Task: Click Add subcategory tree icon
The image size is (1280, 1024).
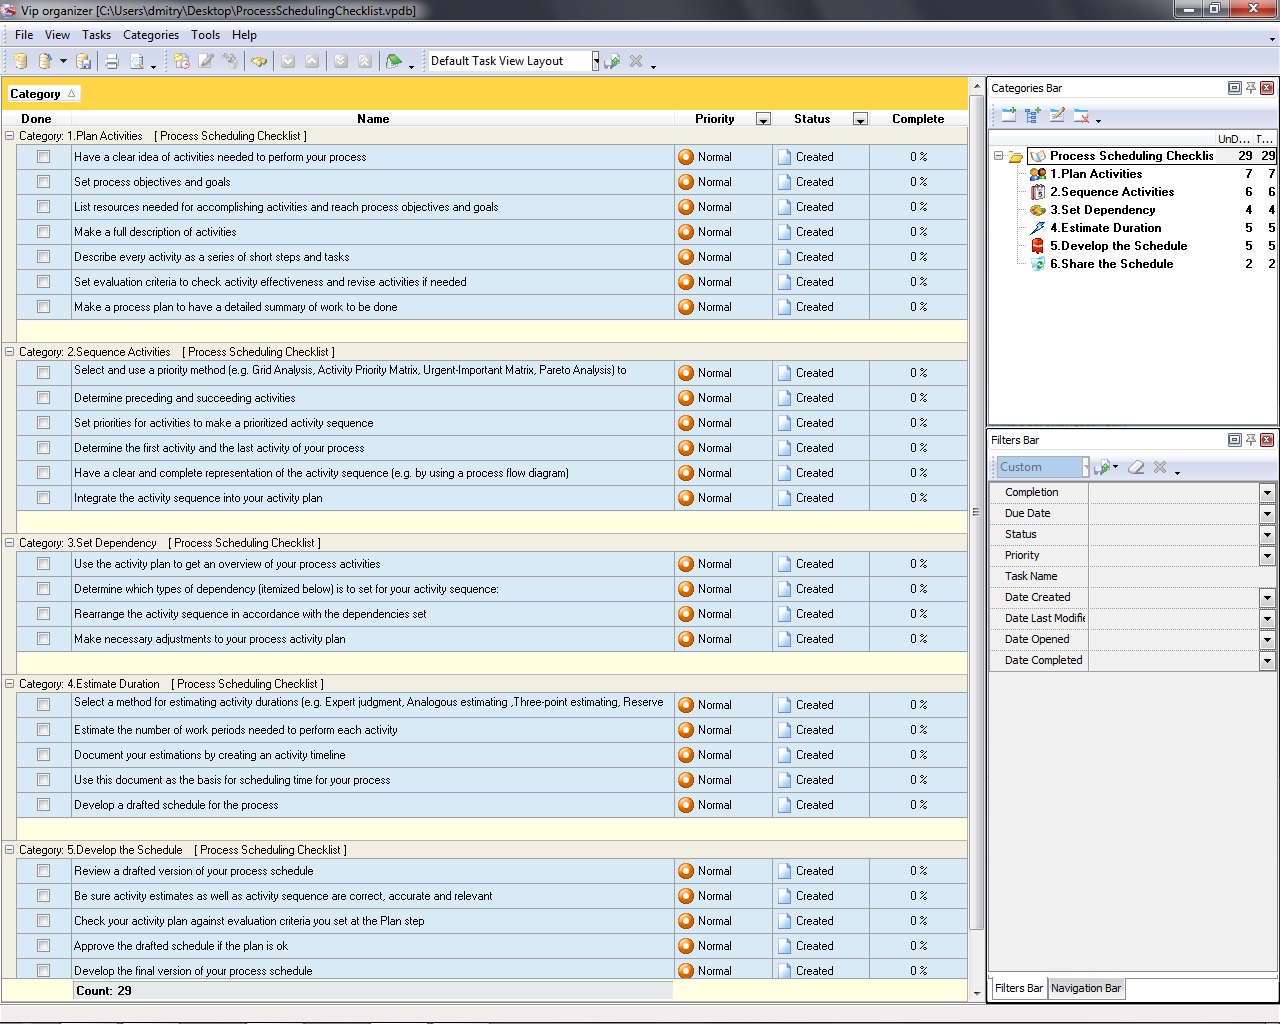Action: click(x=1033, y=116)
